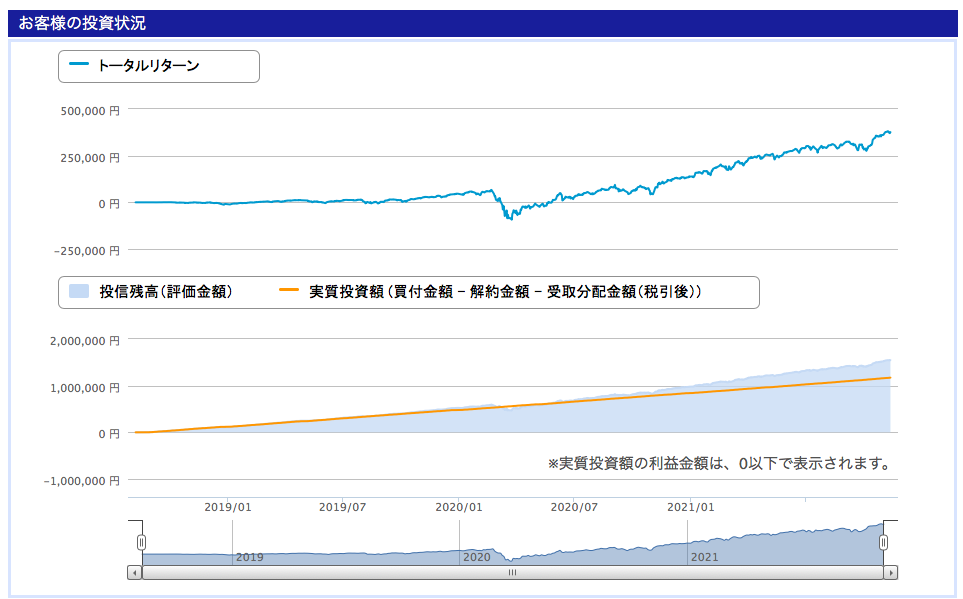963x599 pixels.
Task: Click the blue トータルリターン legend line marker
Action: pyautogui.click(x=79, y=64)
